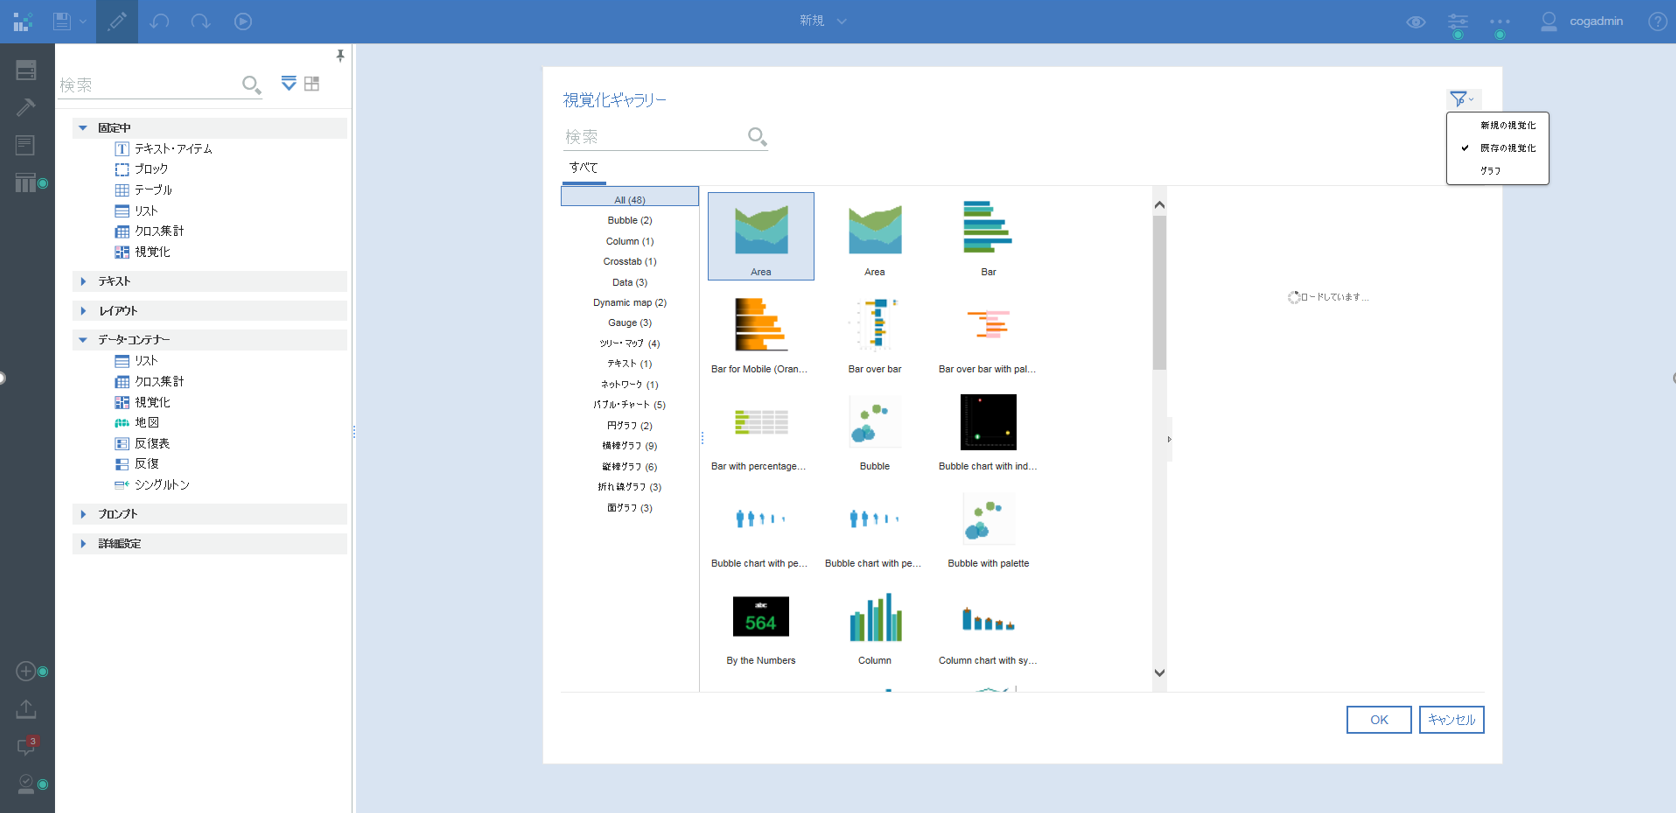Open the more options ellipsis icon

point(1500,21)
